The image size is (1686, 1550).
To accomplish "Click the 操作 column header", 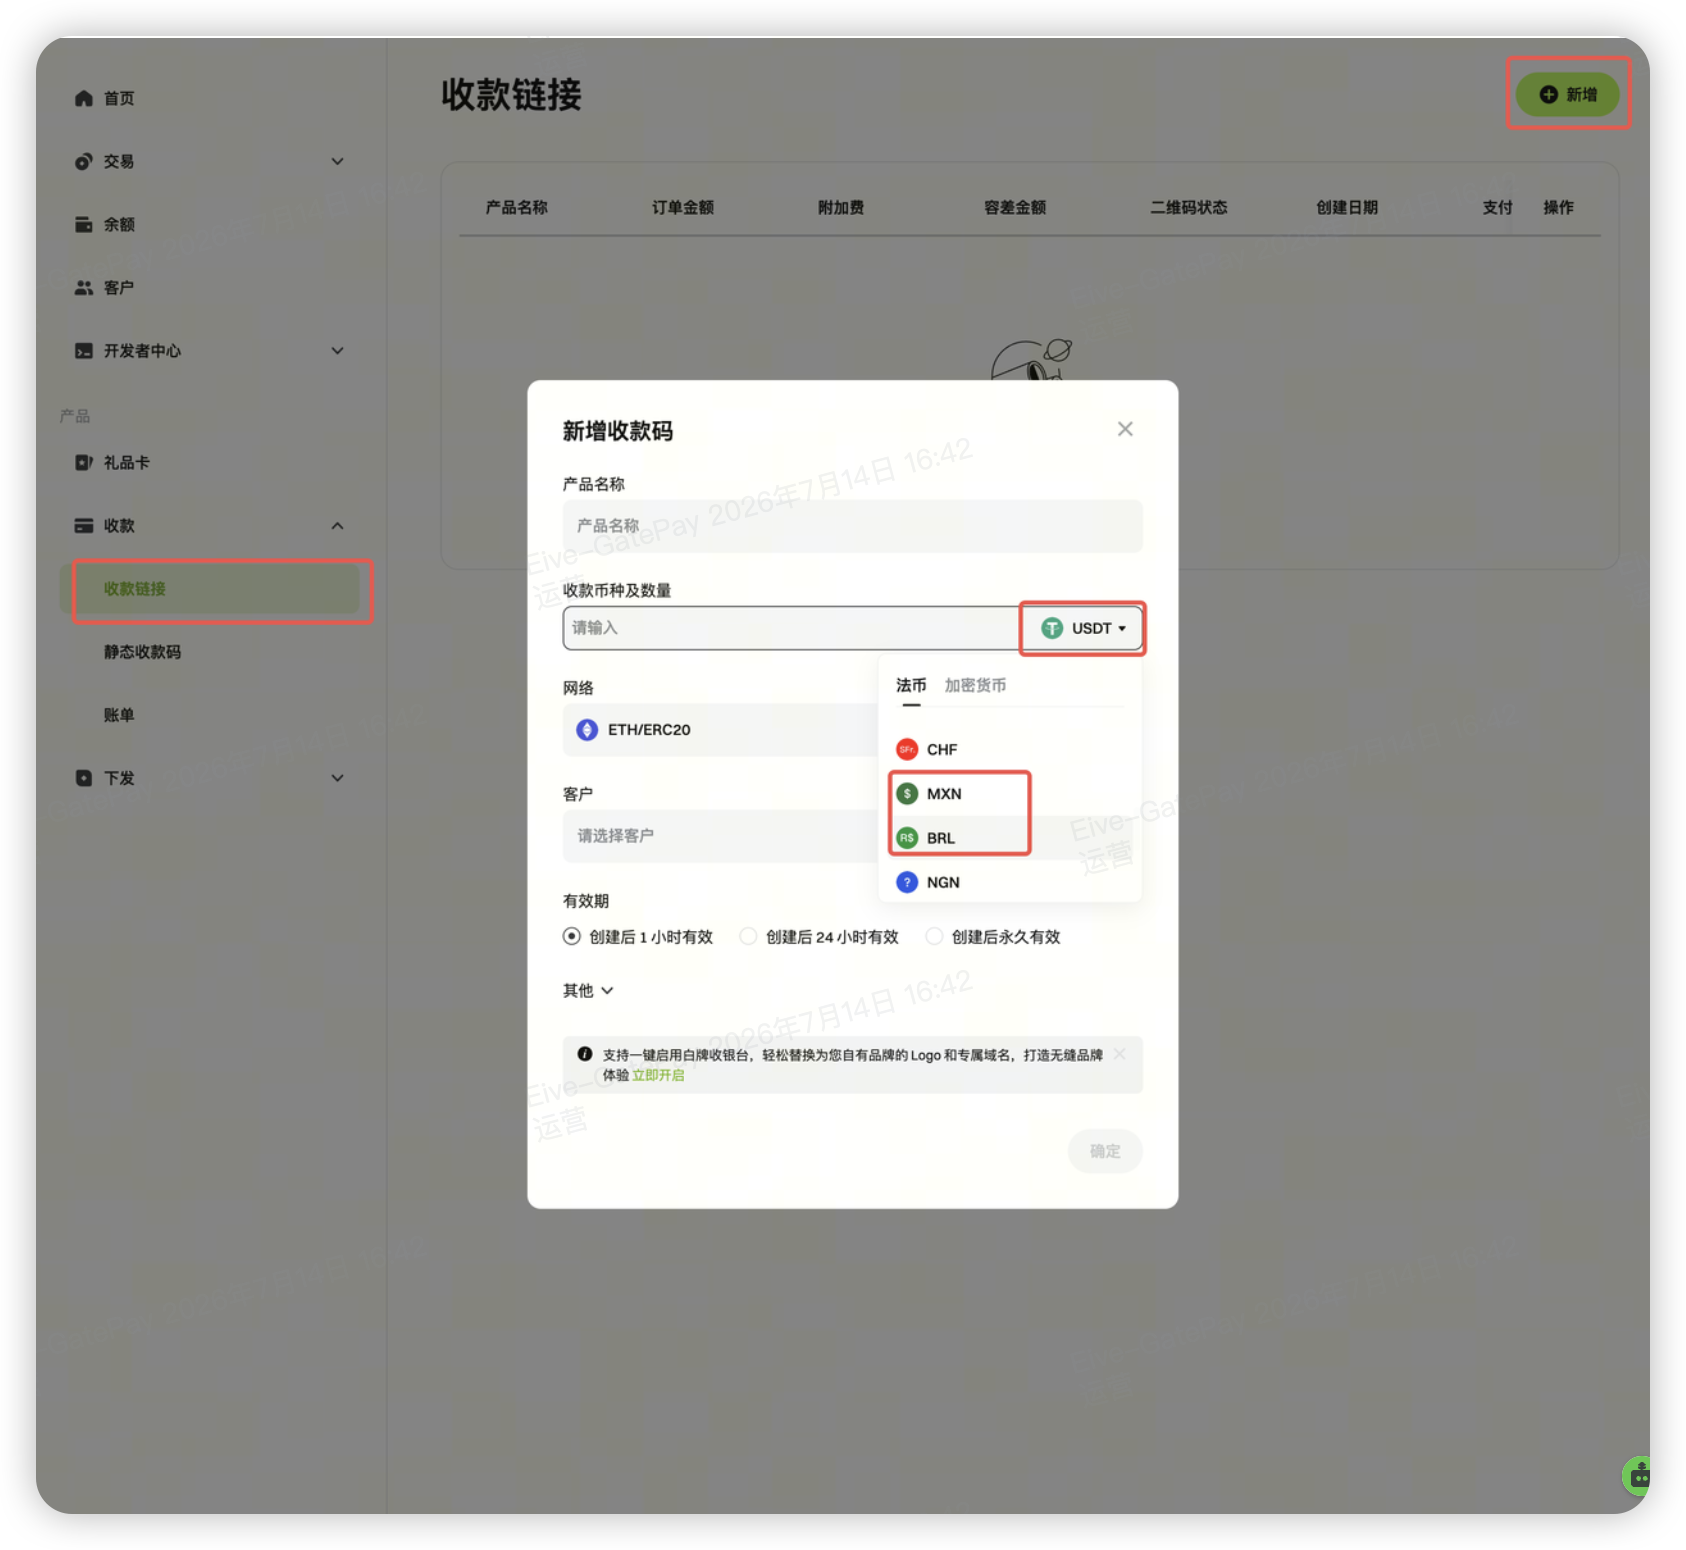I will 1558,207.
